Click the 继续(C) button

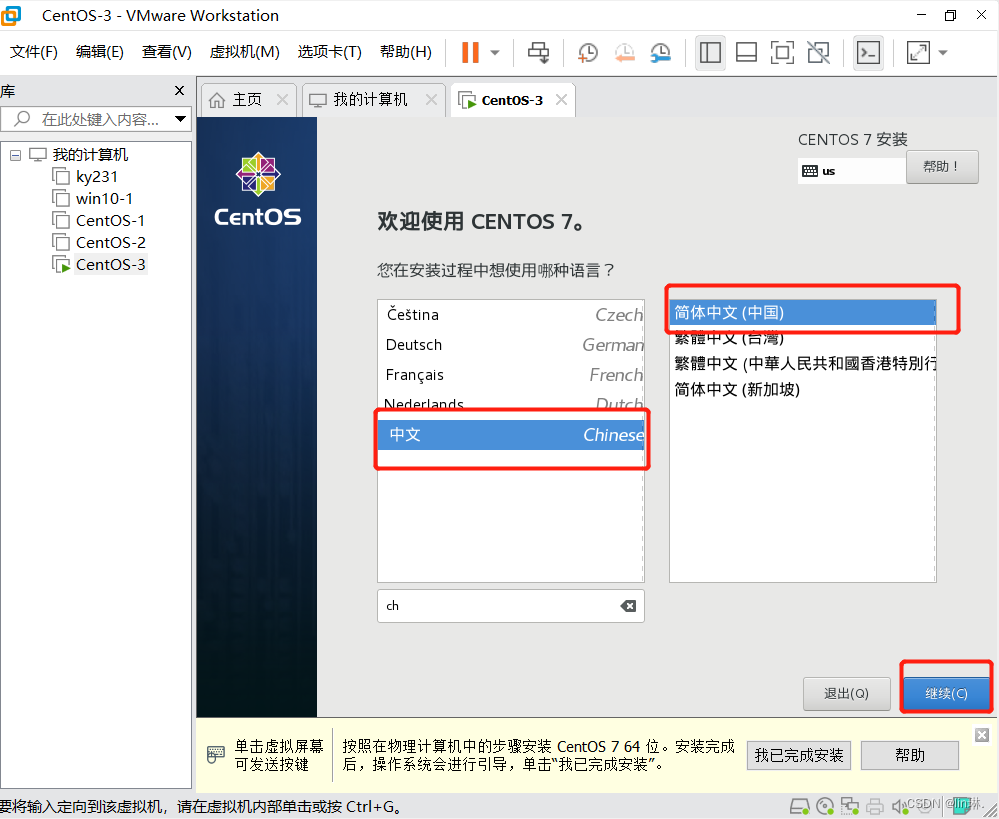[x=946, y=693]
